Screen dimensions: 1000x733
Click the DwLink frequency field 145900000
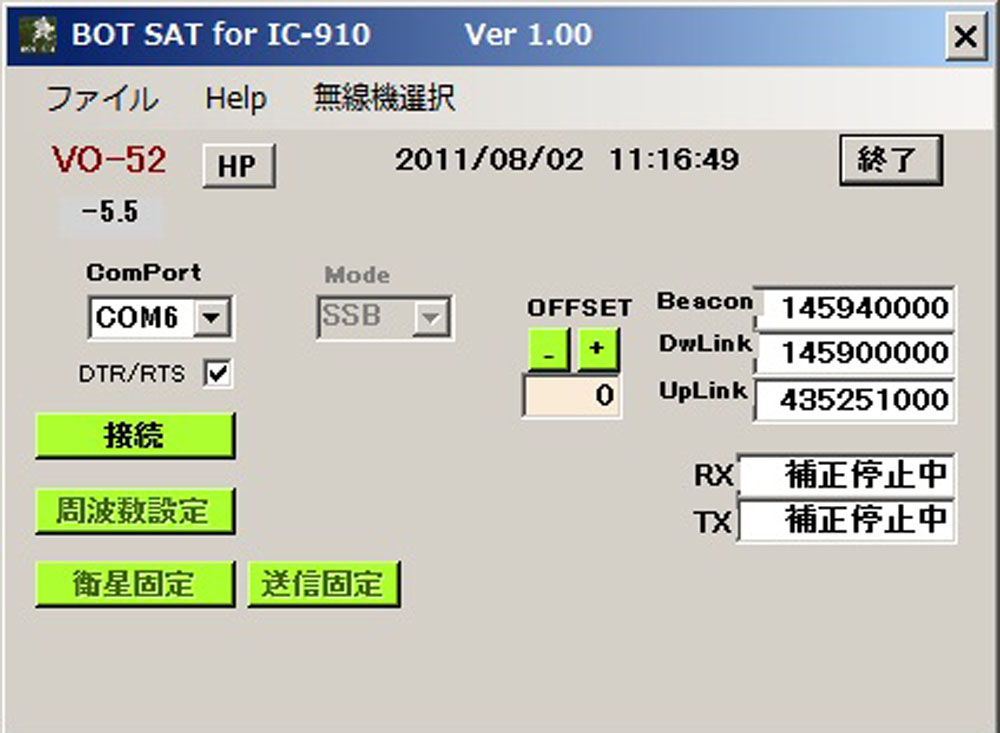pos(855,353)
